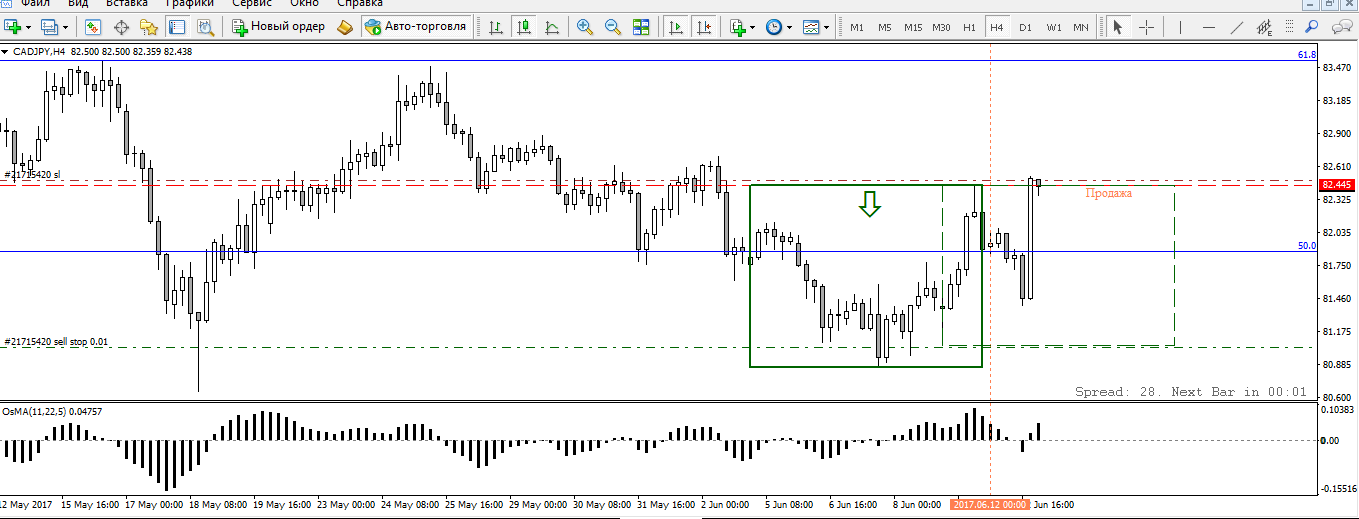Expand the New Chart dropdown arrow

[x=28, y=27]
